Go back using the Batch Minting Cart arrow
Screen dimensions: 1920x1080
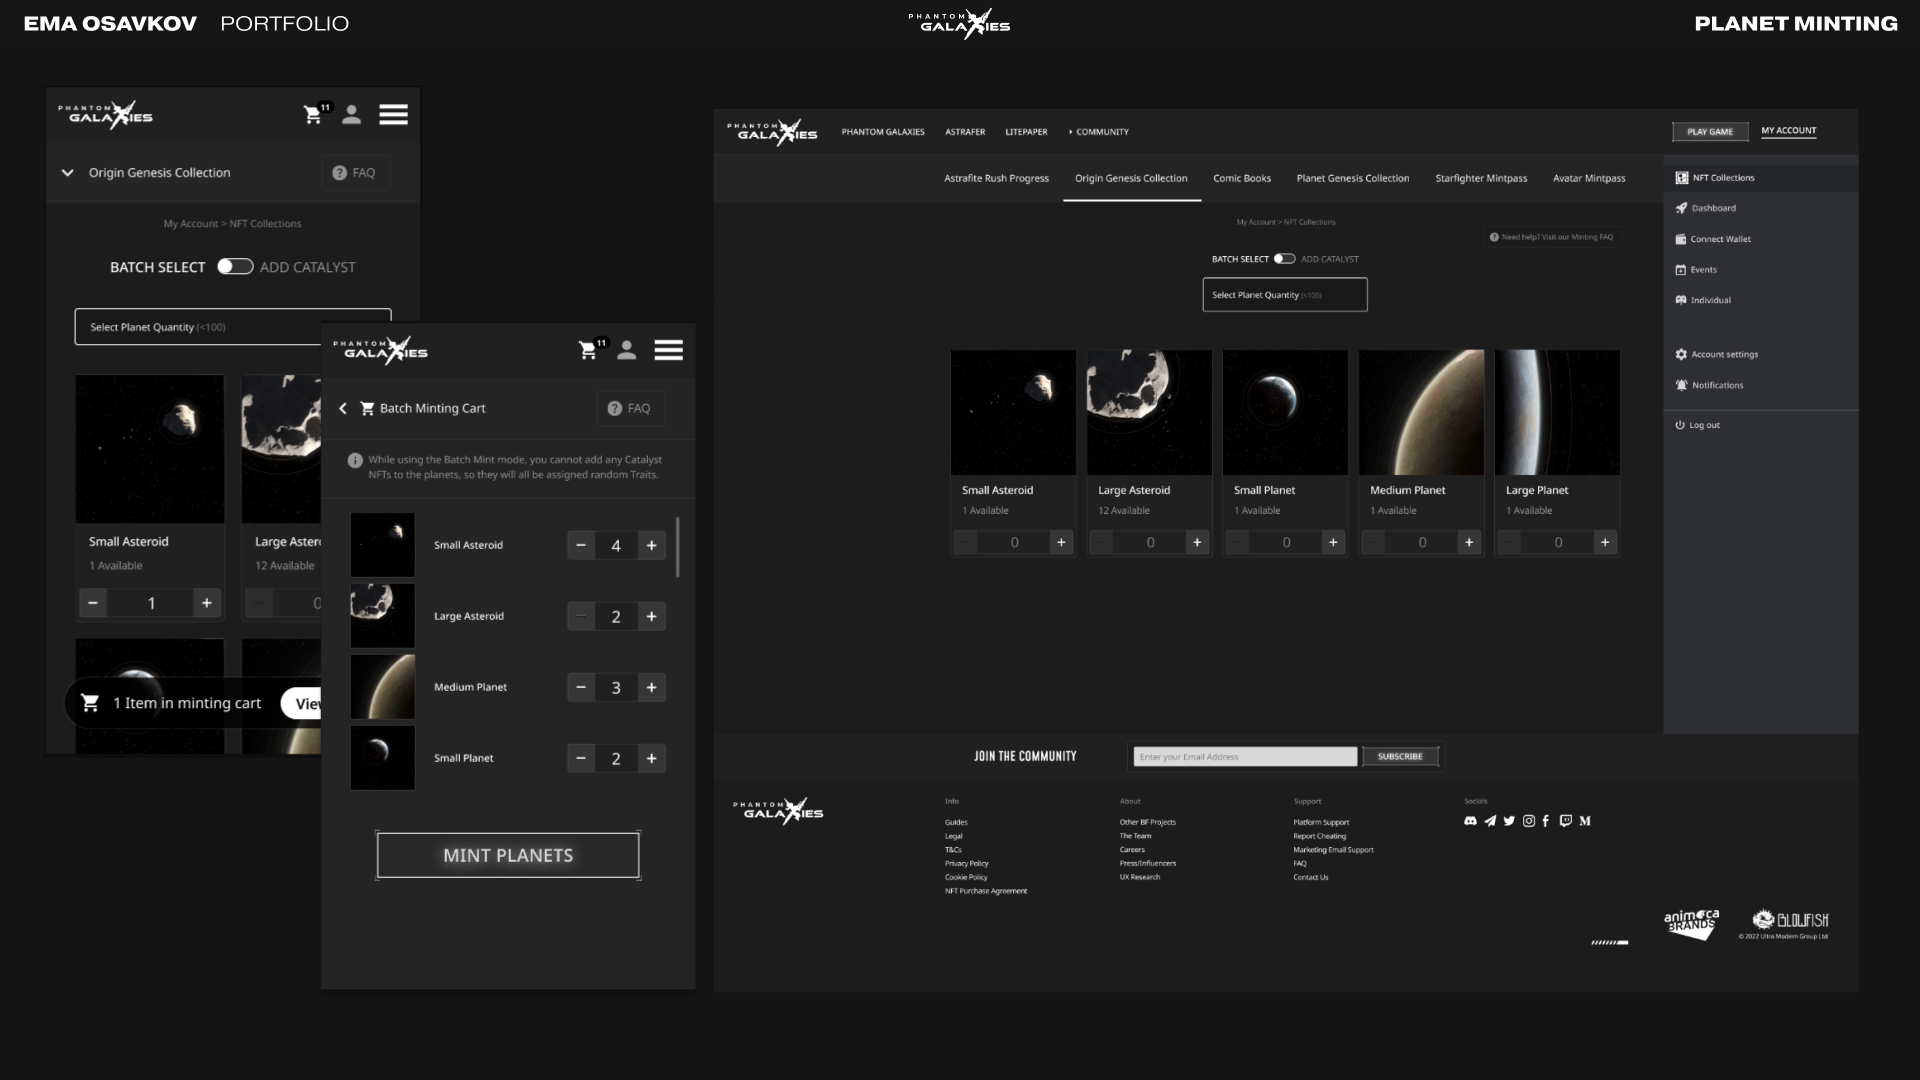343,408
